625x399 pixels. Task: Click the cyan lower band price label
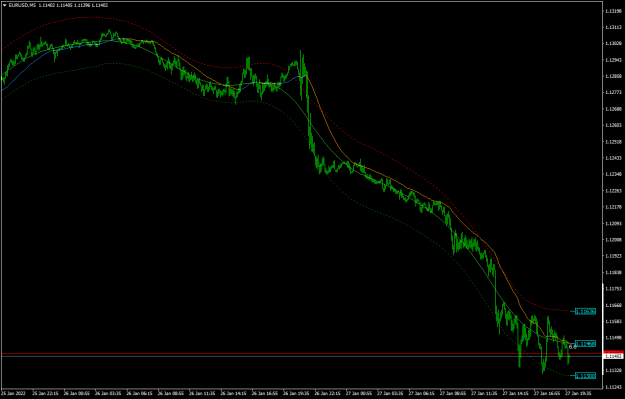point(585,375)
